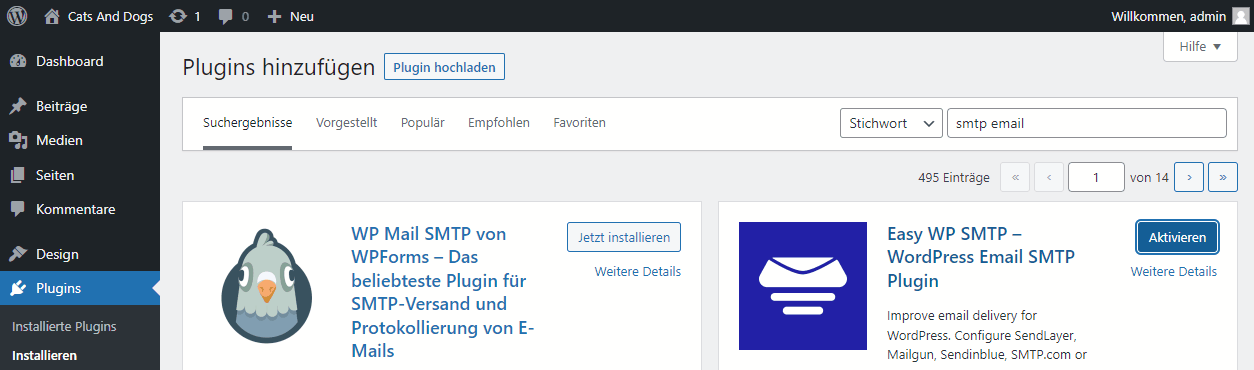
Task: Click the Medien media icon
Action: [x=18, y=140]
